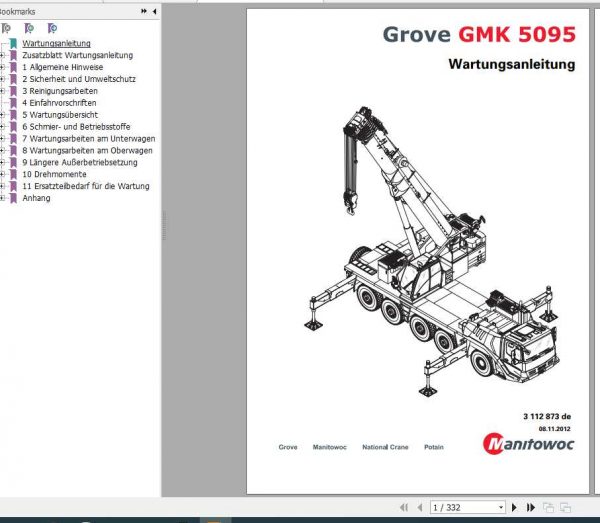
Task: Jump to the last page
Action: coord(531,507)
